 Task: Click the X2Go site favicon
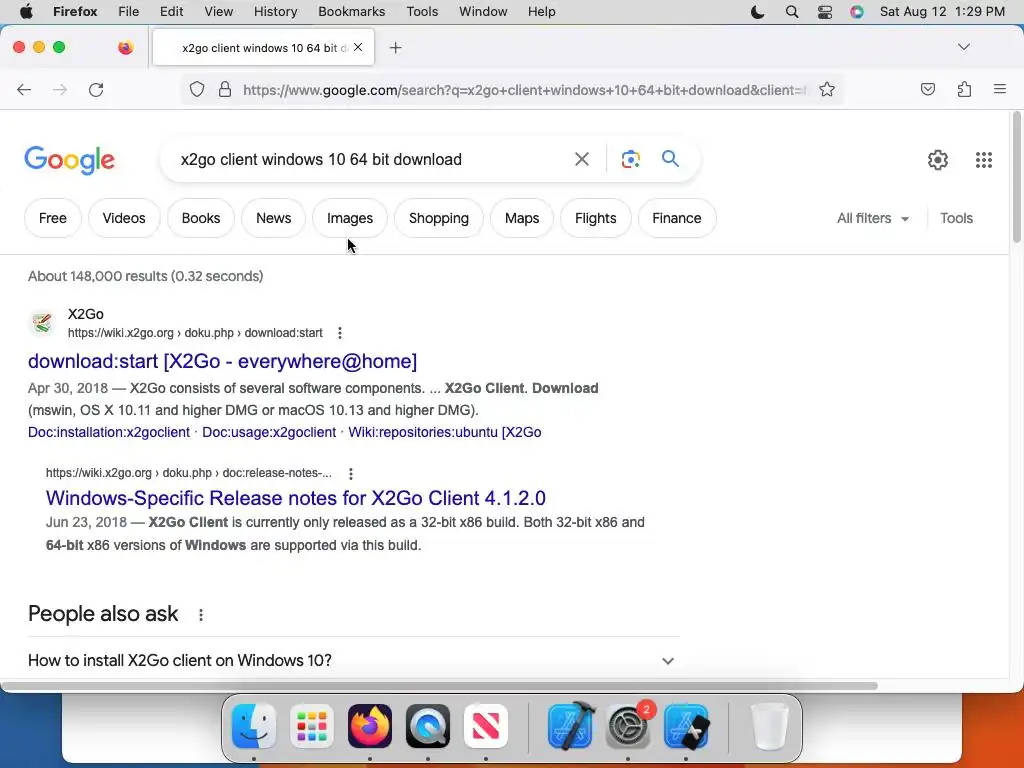(42, 323)
